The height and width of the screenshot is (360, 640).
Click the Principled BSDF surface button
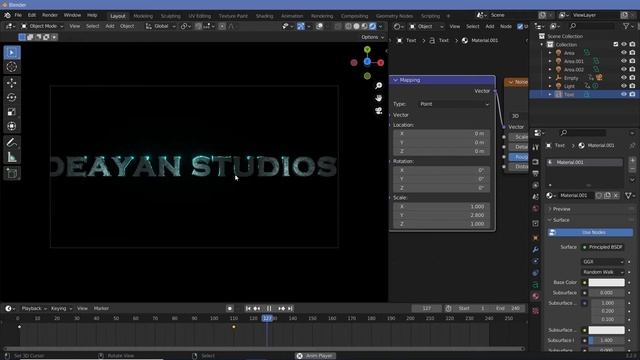coord(602,247)
